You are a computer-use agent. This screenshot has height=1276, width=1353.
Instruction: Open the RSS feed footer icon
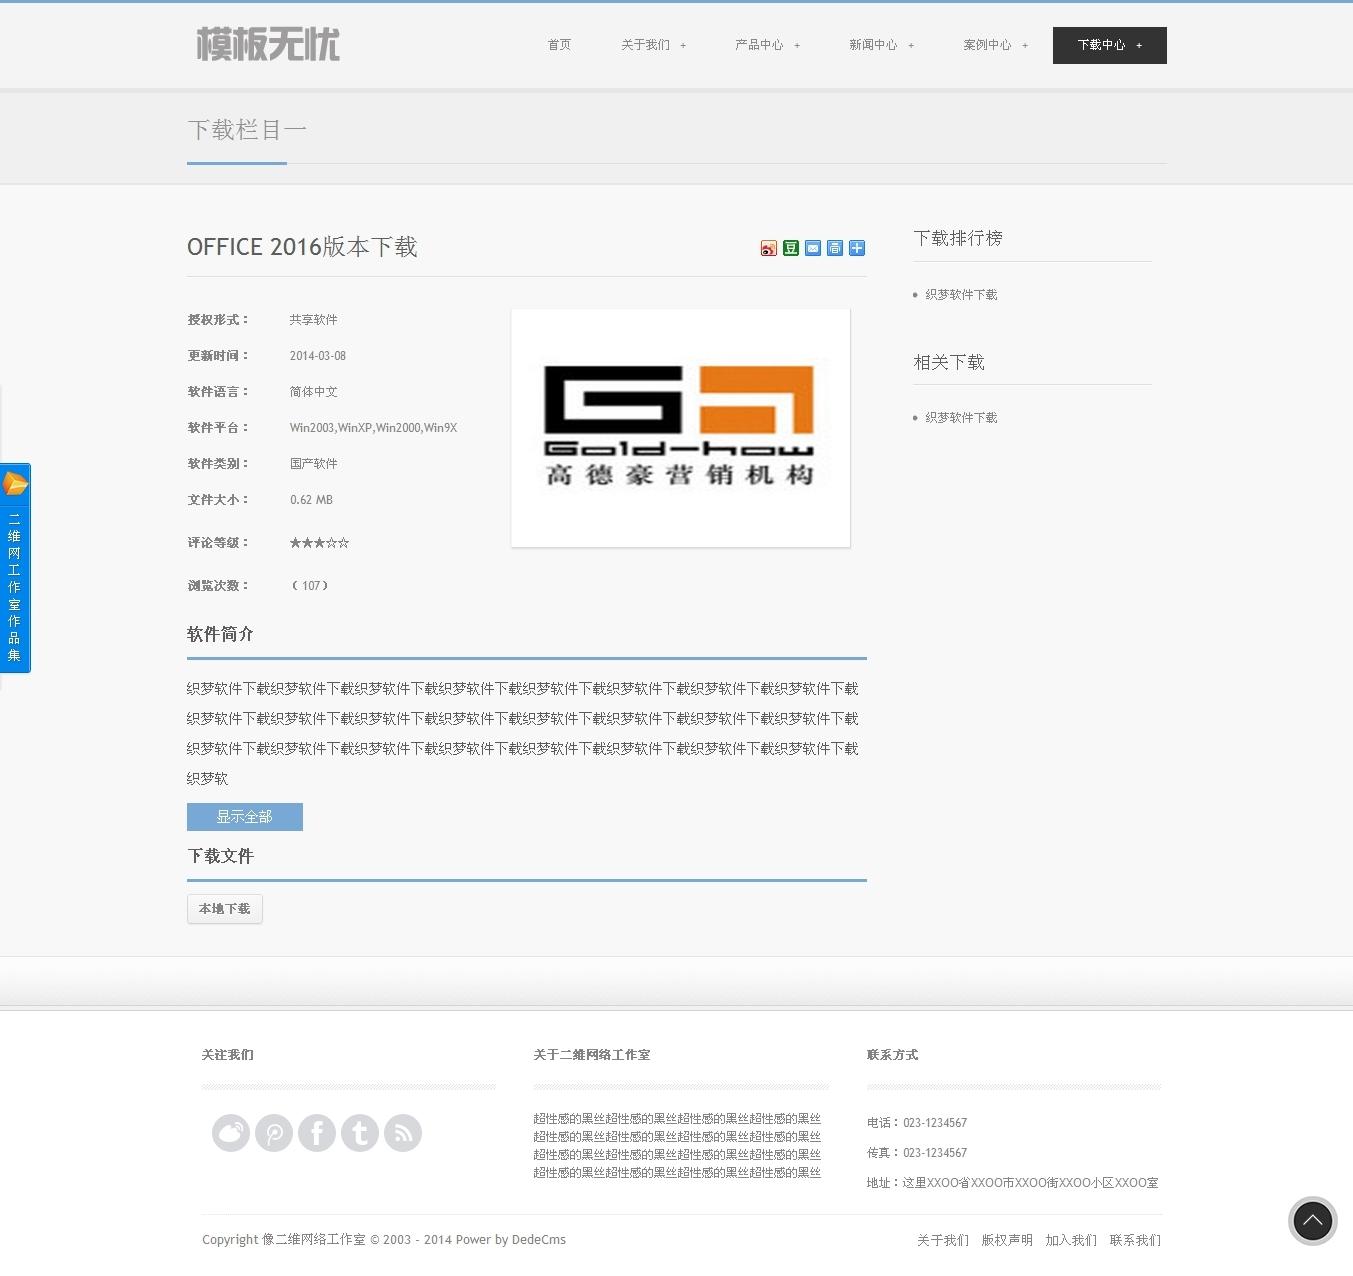(x=403, y=1133)
